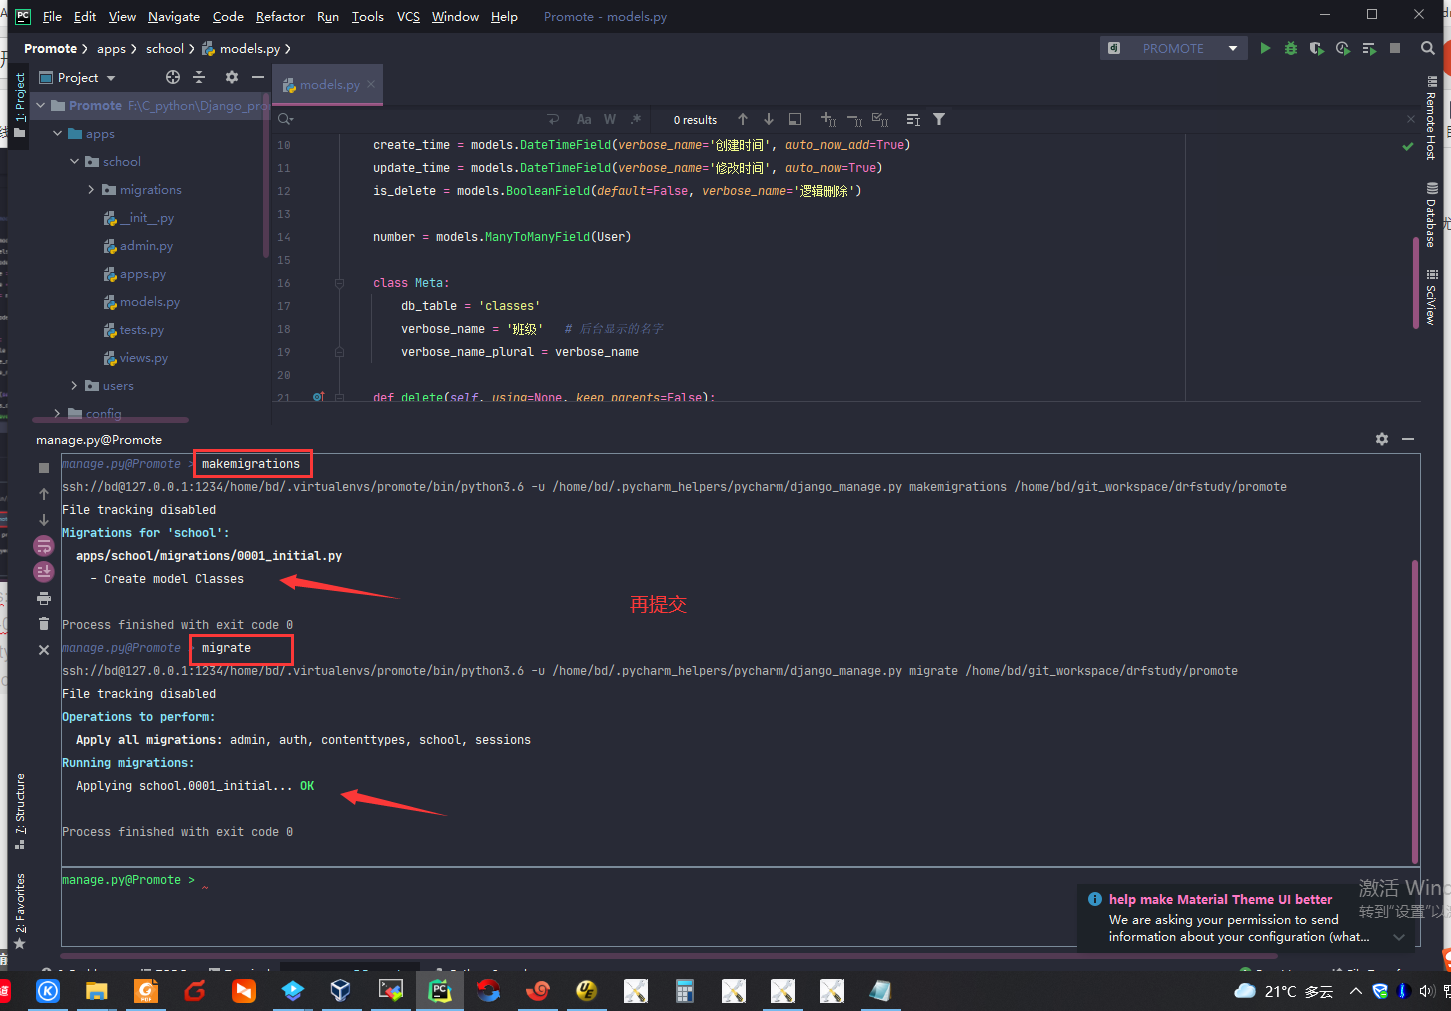
Task: Expand the migrations folder
Action: click(x=92, y=189)
